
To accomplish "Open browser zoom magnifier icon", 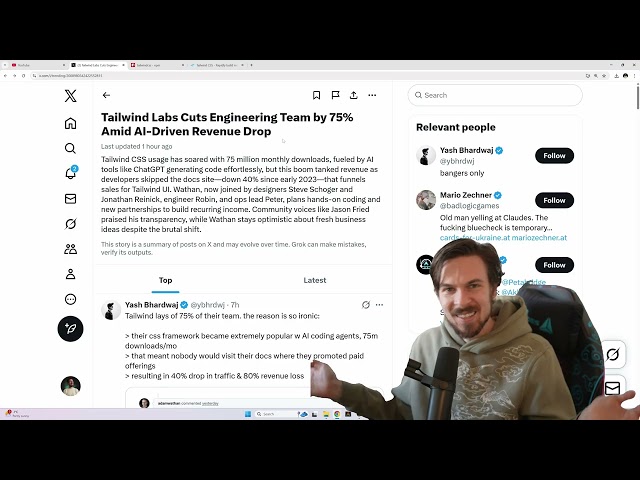I will point(596,76).
